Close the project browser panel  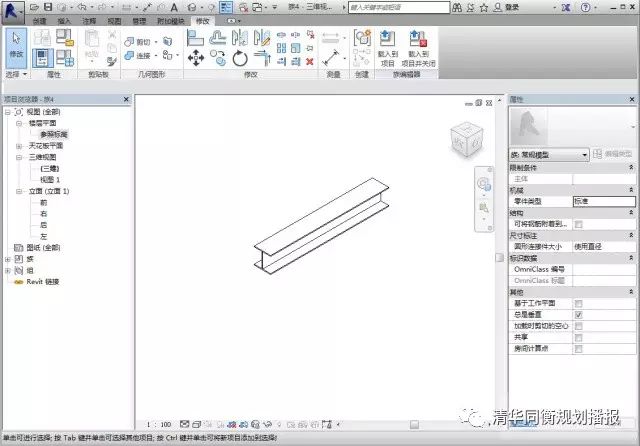click(x=126, y=99)
